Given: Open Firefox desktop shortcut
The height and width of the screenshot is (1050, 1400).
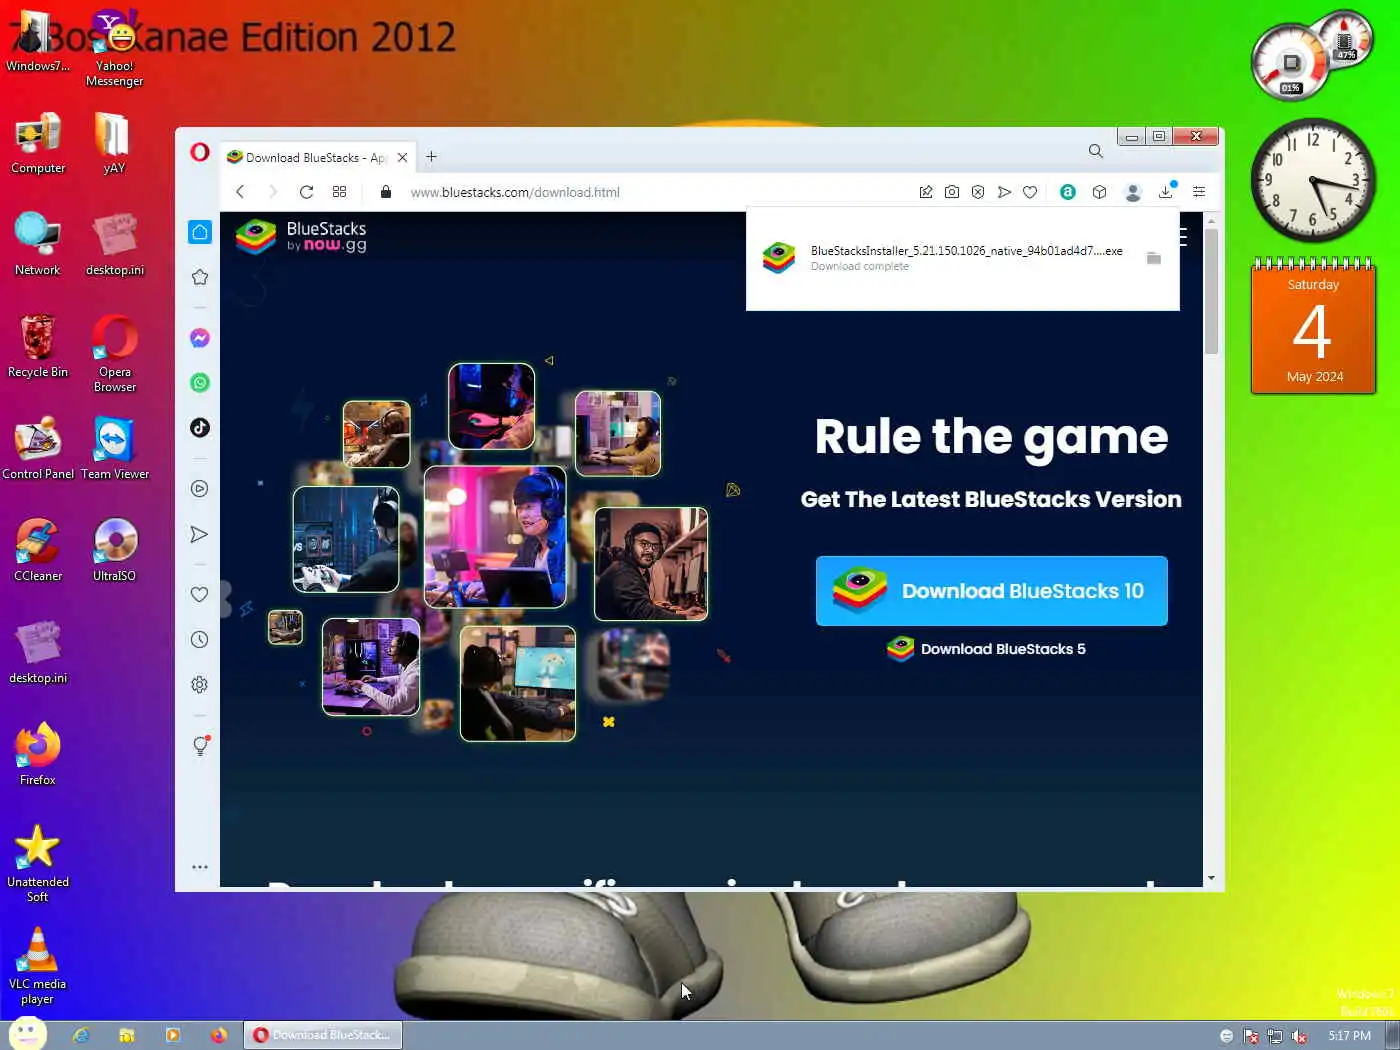Looking at the screenshot, I should (x=38, y=754).
